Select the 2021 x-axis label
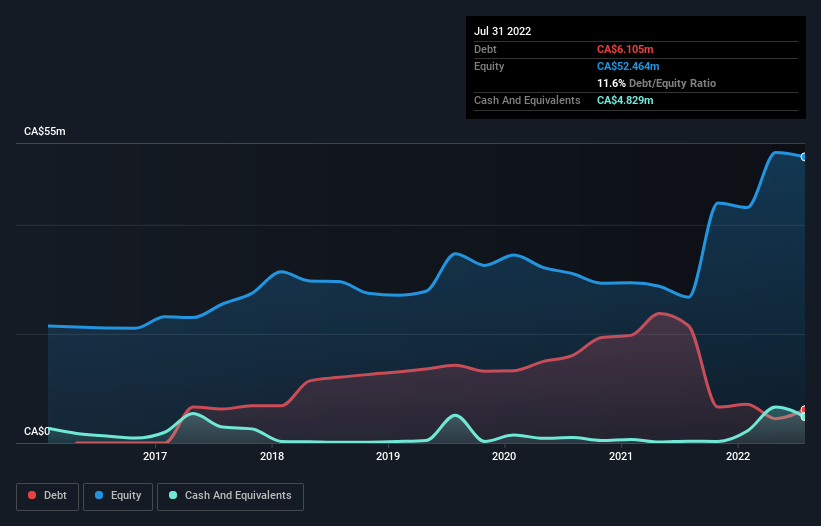Screen dimensions: 821x526 click(621, 456)
